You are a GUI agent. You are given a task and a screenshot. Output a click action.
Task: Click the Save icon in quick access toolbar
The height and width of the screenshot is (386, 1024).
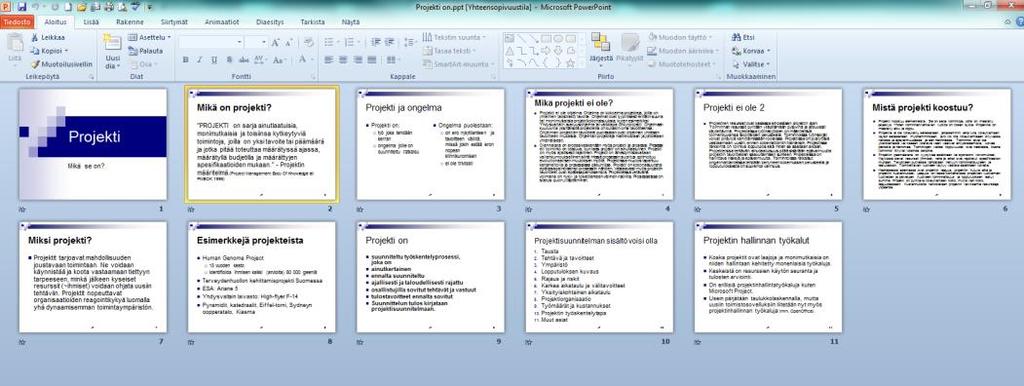(22, 7)
